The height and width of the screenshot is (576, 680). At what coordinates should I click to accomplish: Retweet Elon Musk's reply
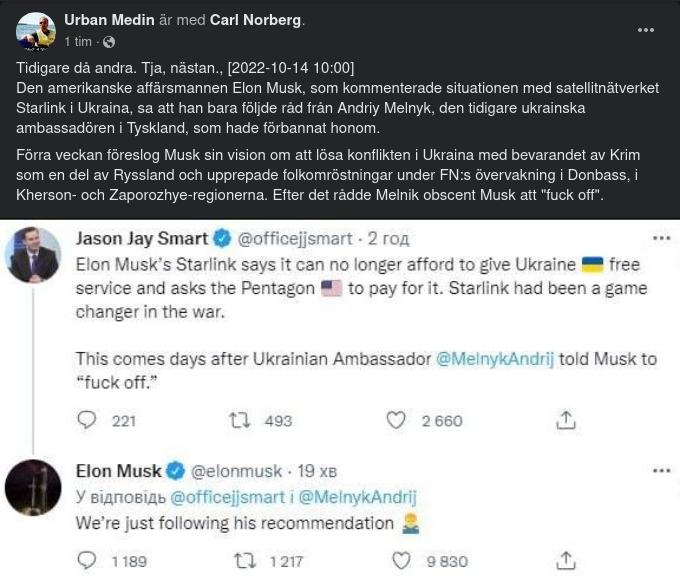pos(240,561)
